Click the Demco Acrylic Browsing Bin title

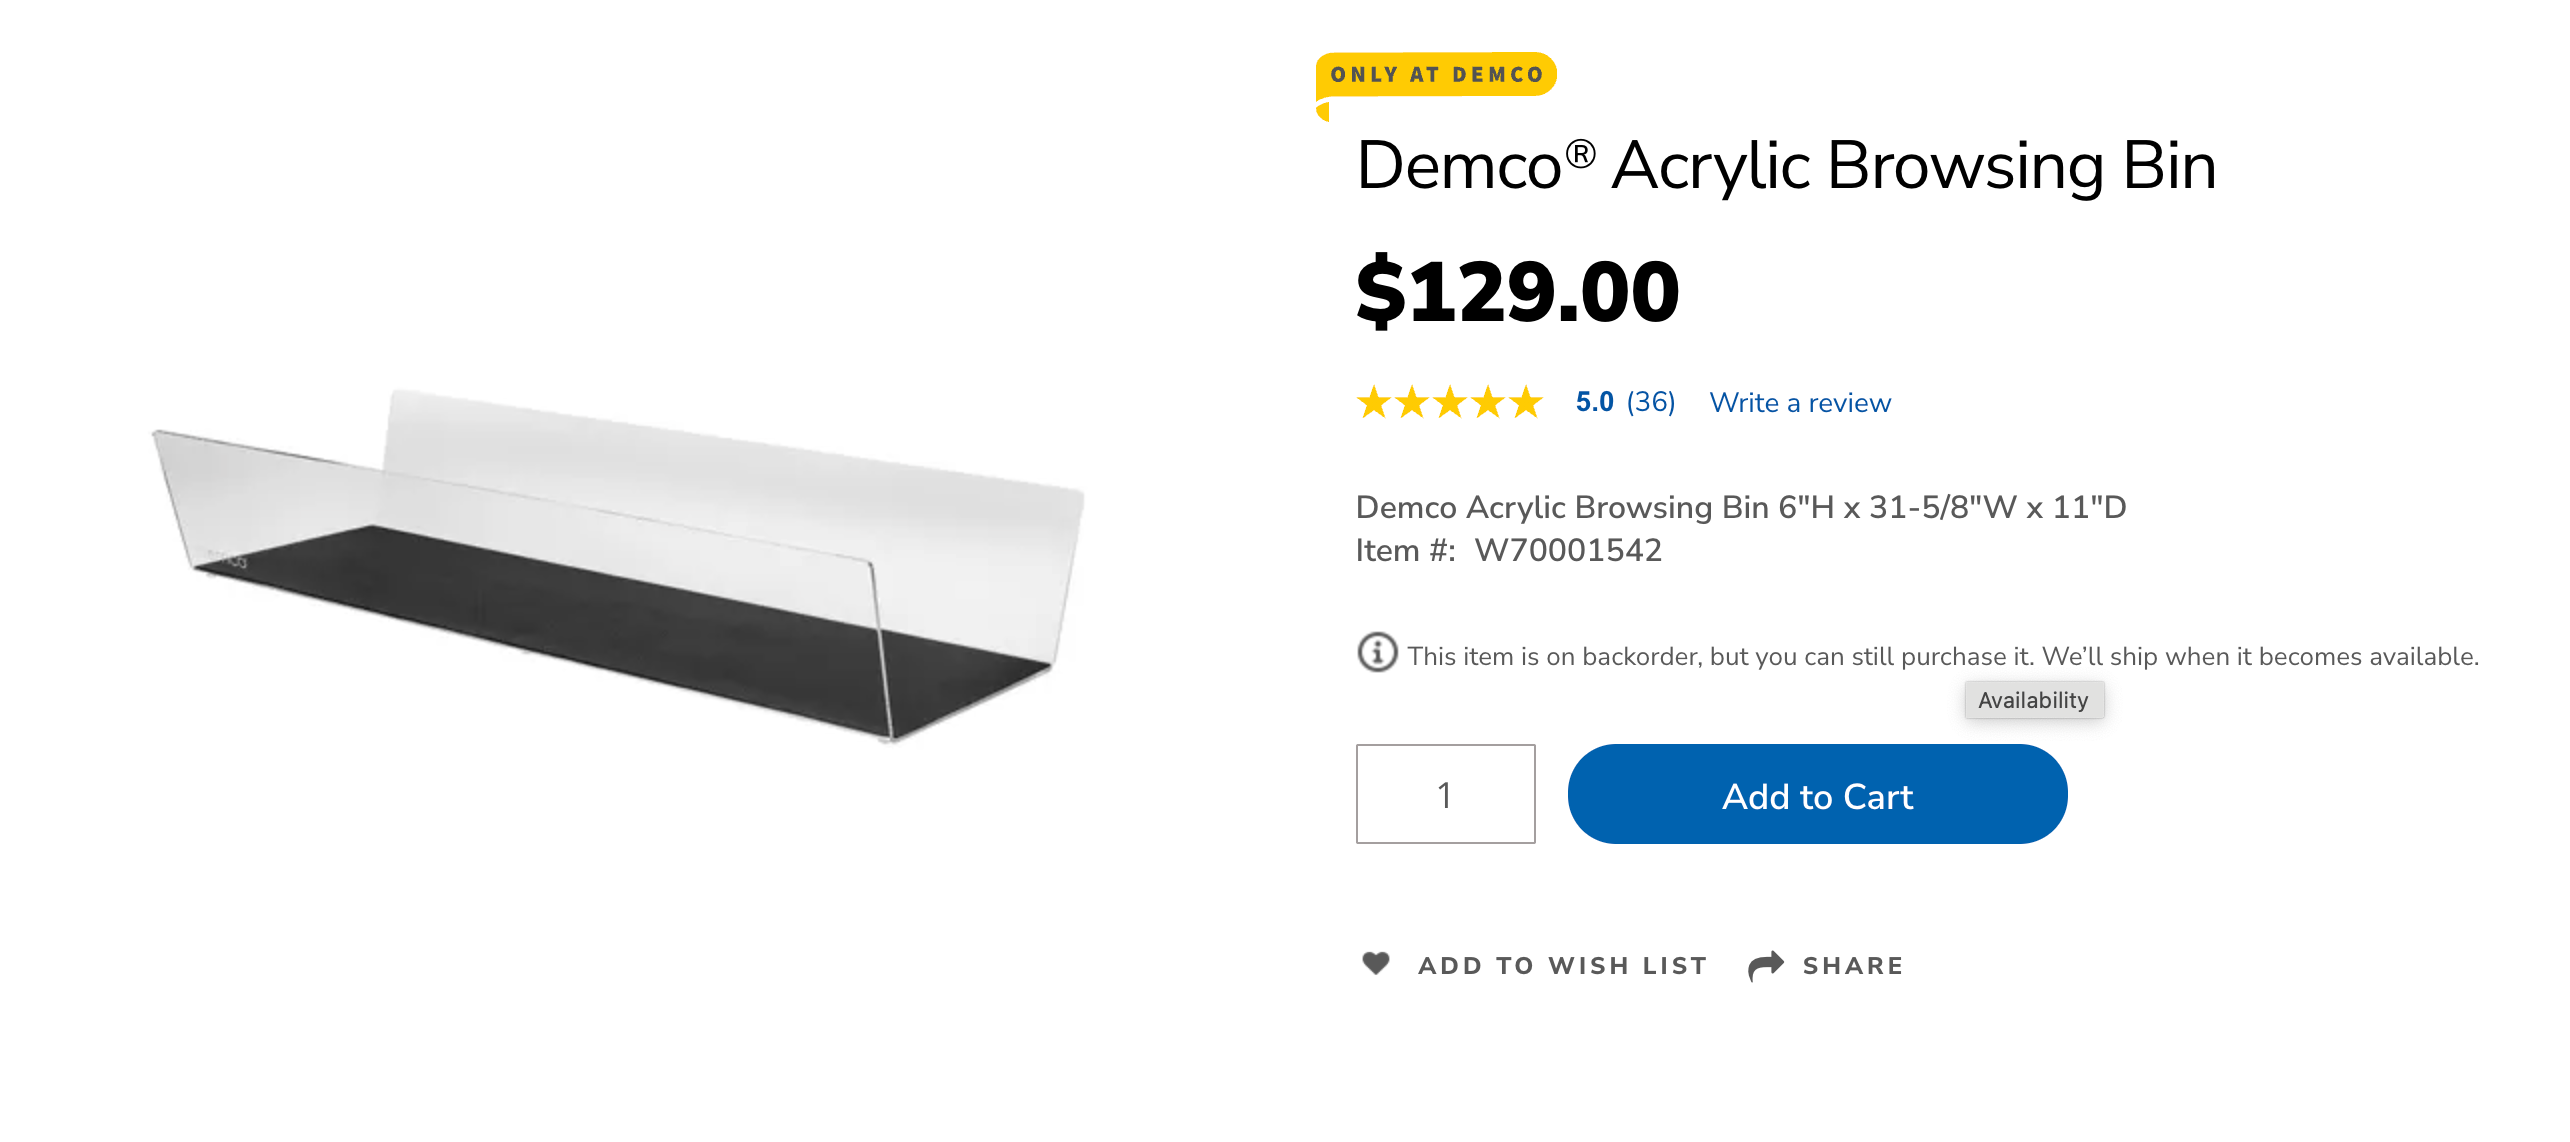pos(1786,165)
